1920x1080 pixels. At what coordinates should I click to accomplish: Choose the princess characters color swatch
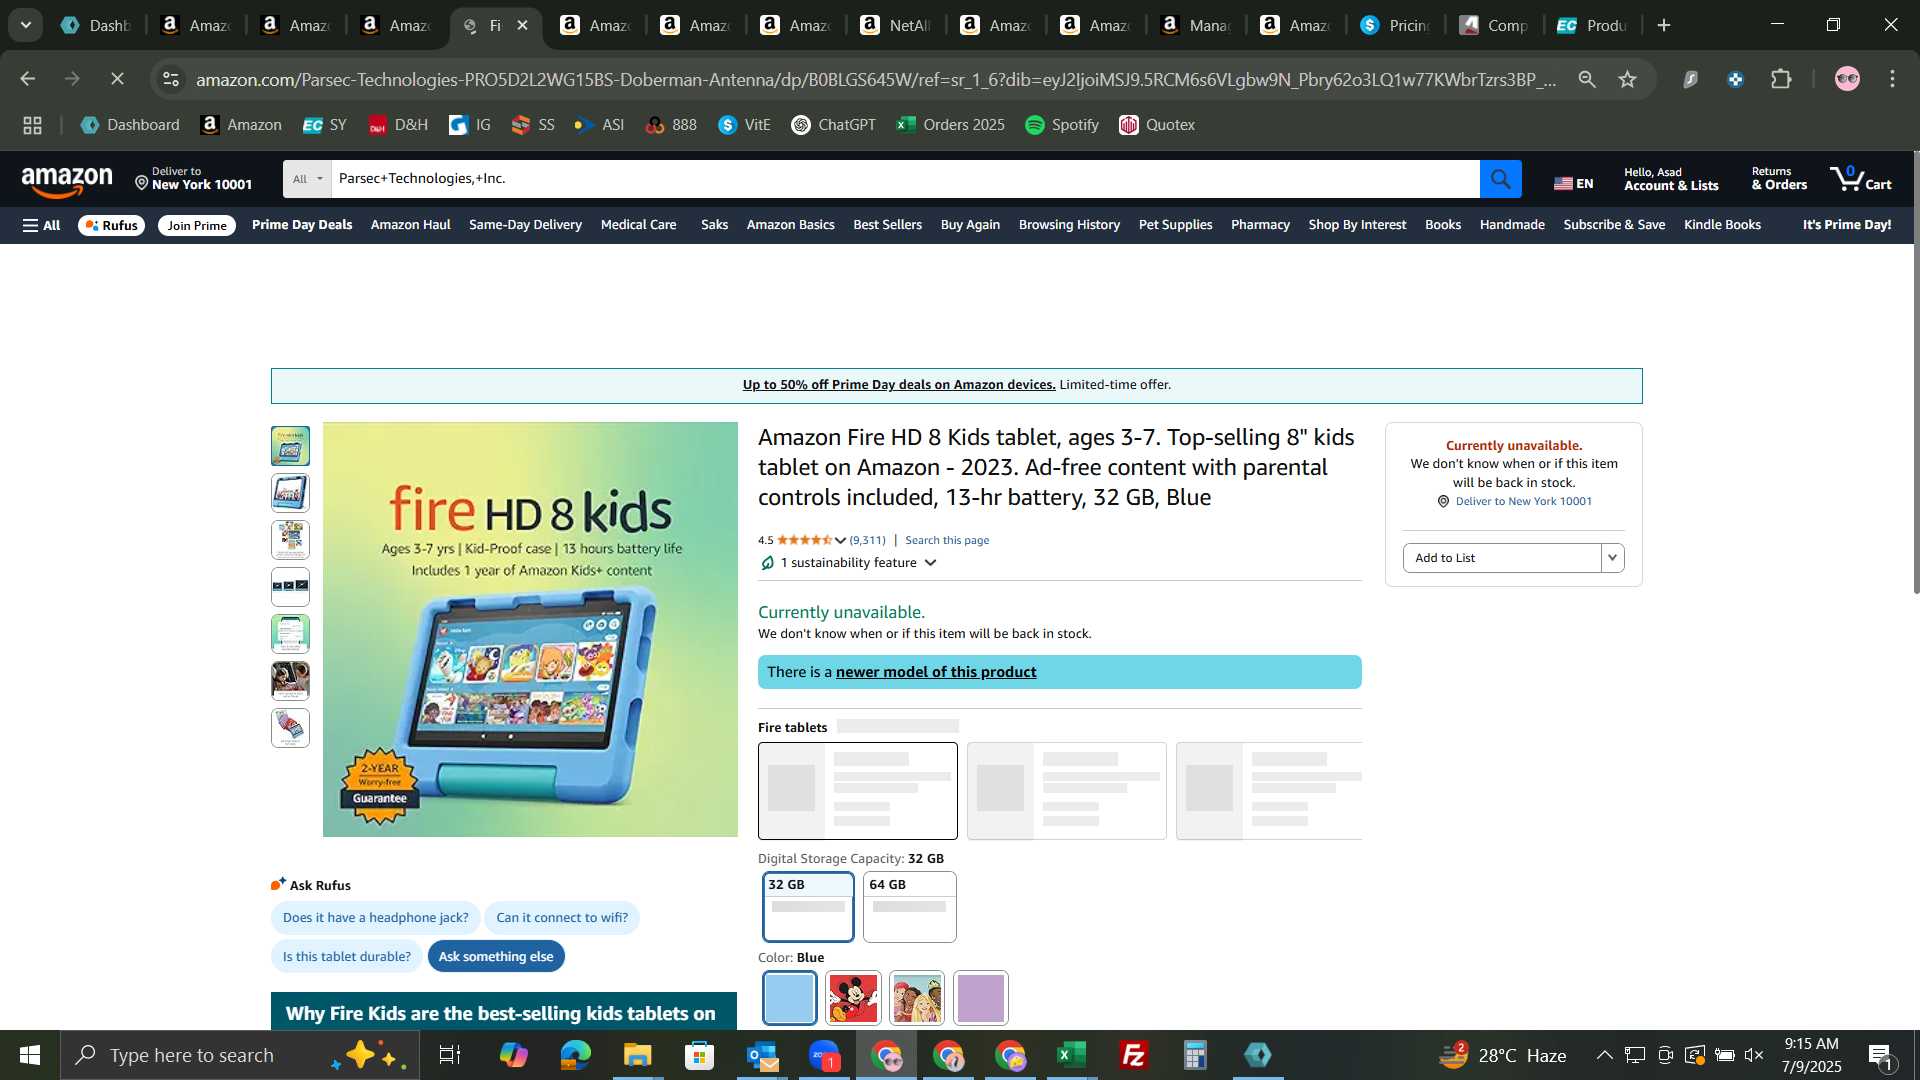917,998
